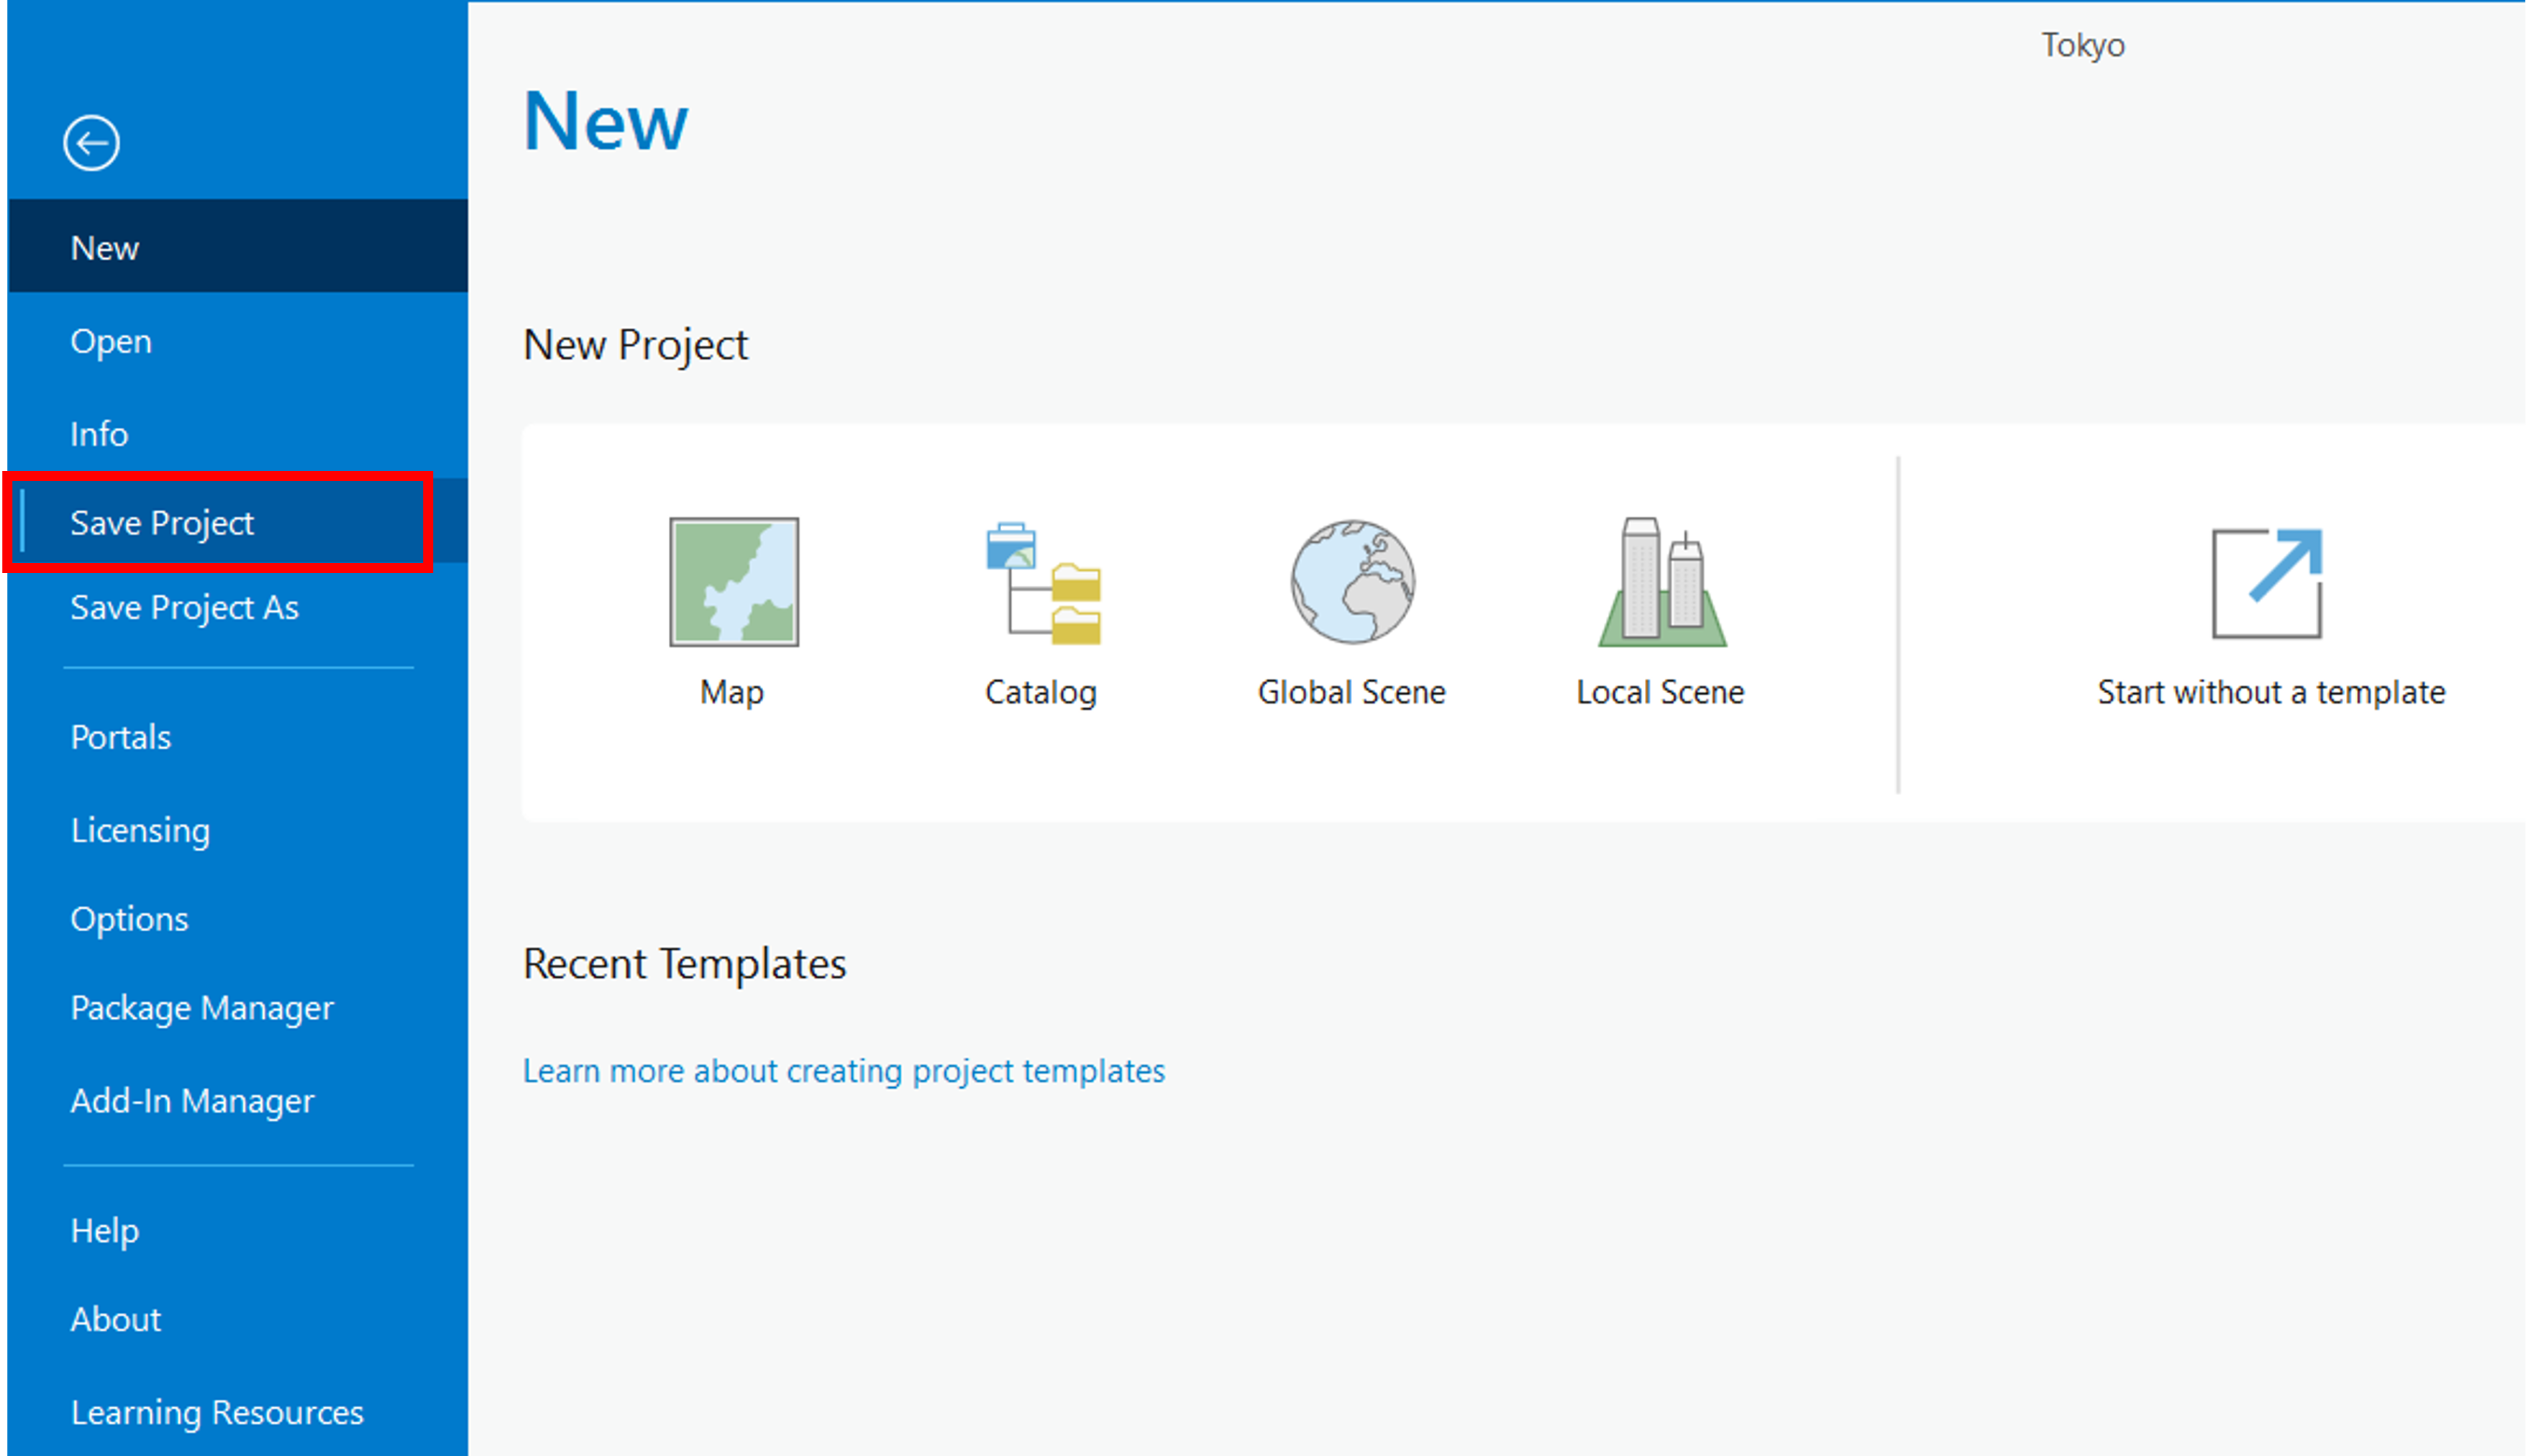Viewport: 2528px width, 1456px height.
Task: Show the Info page
Action: pos(238,434)
